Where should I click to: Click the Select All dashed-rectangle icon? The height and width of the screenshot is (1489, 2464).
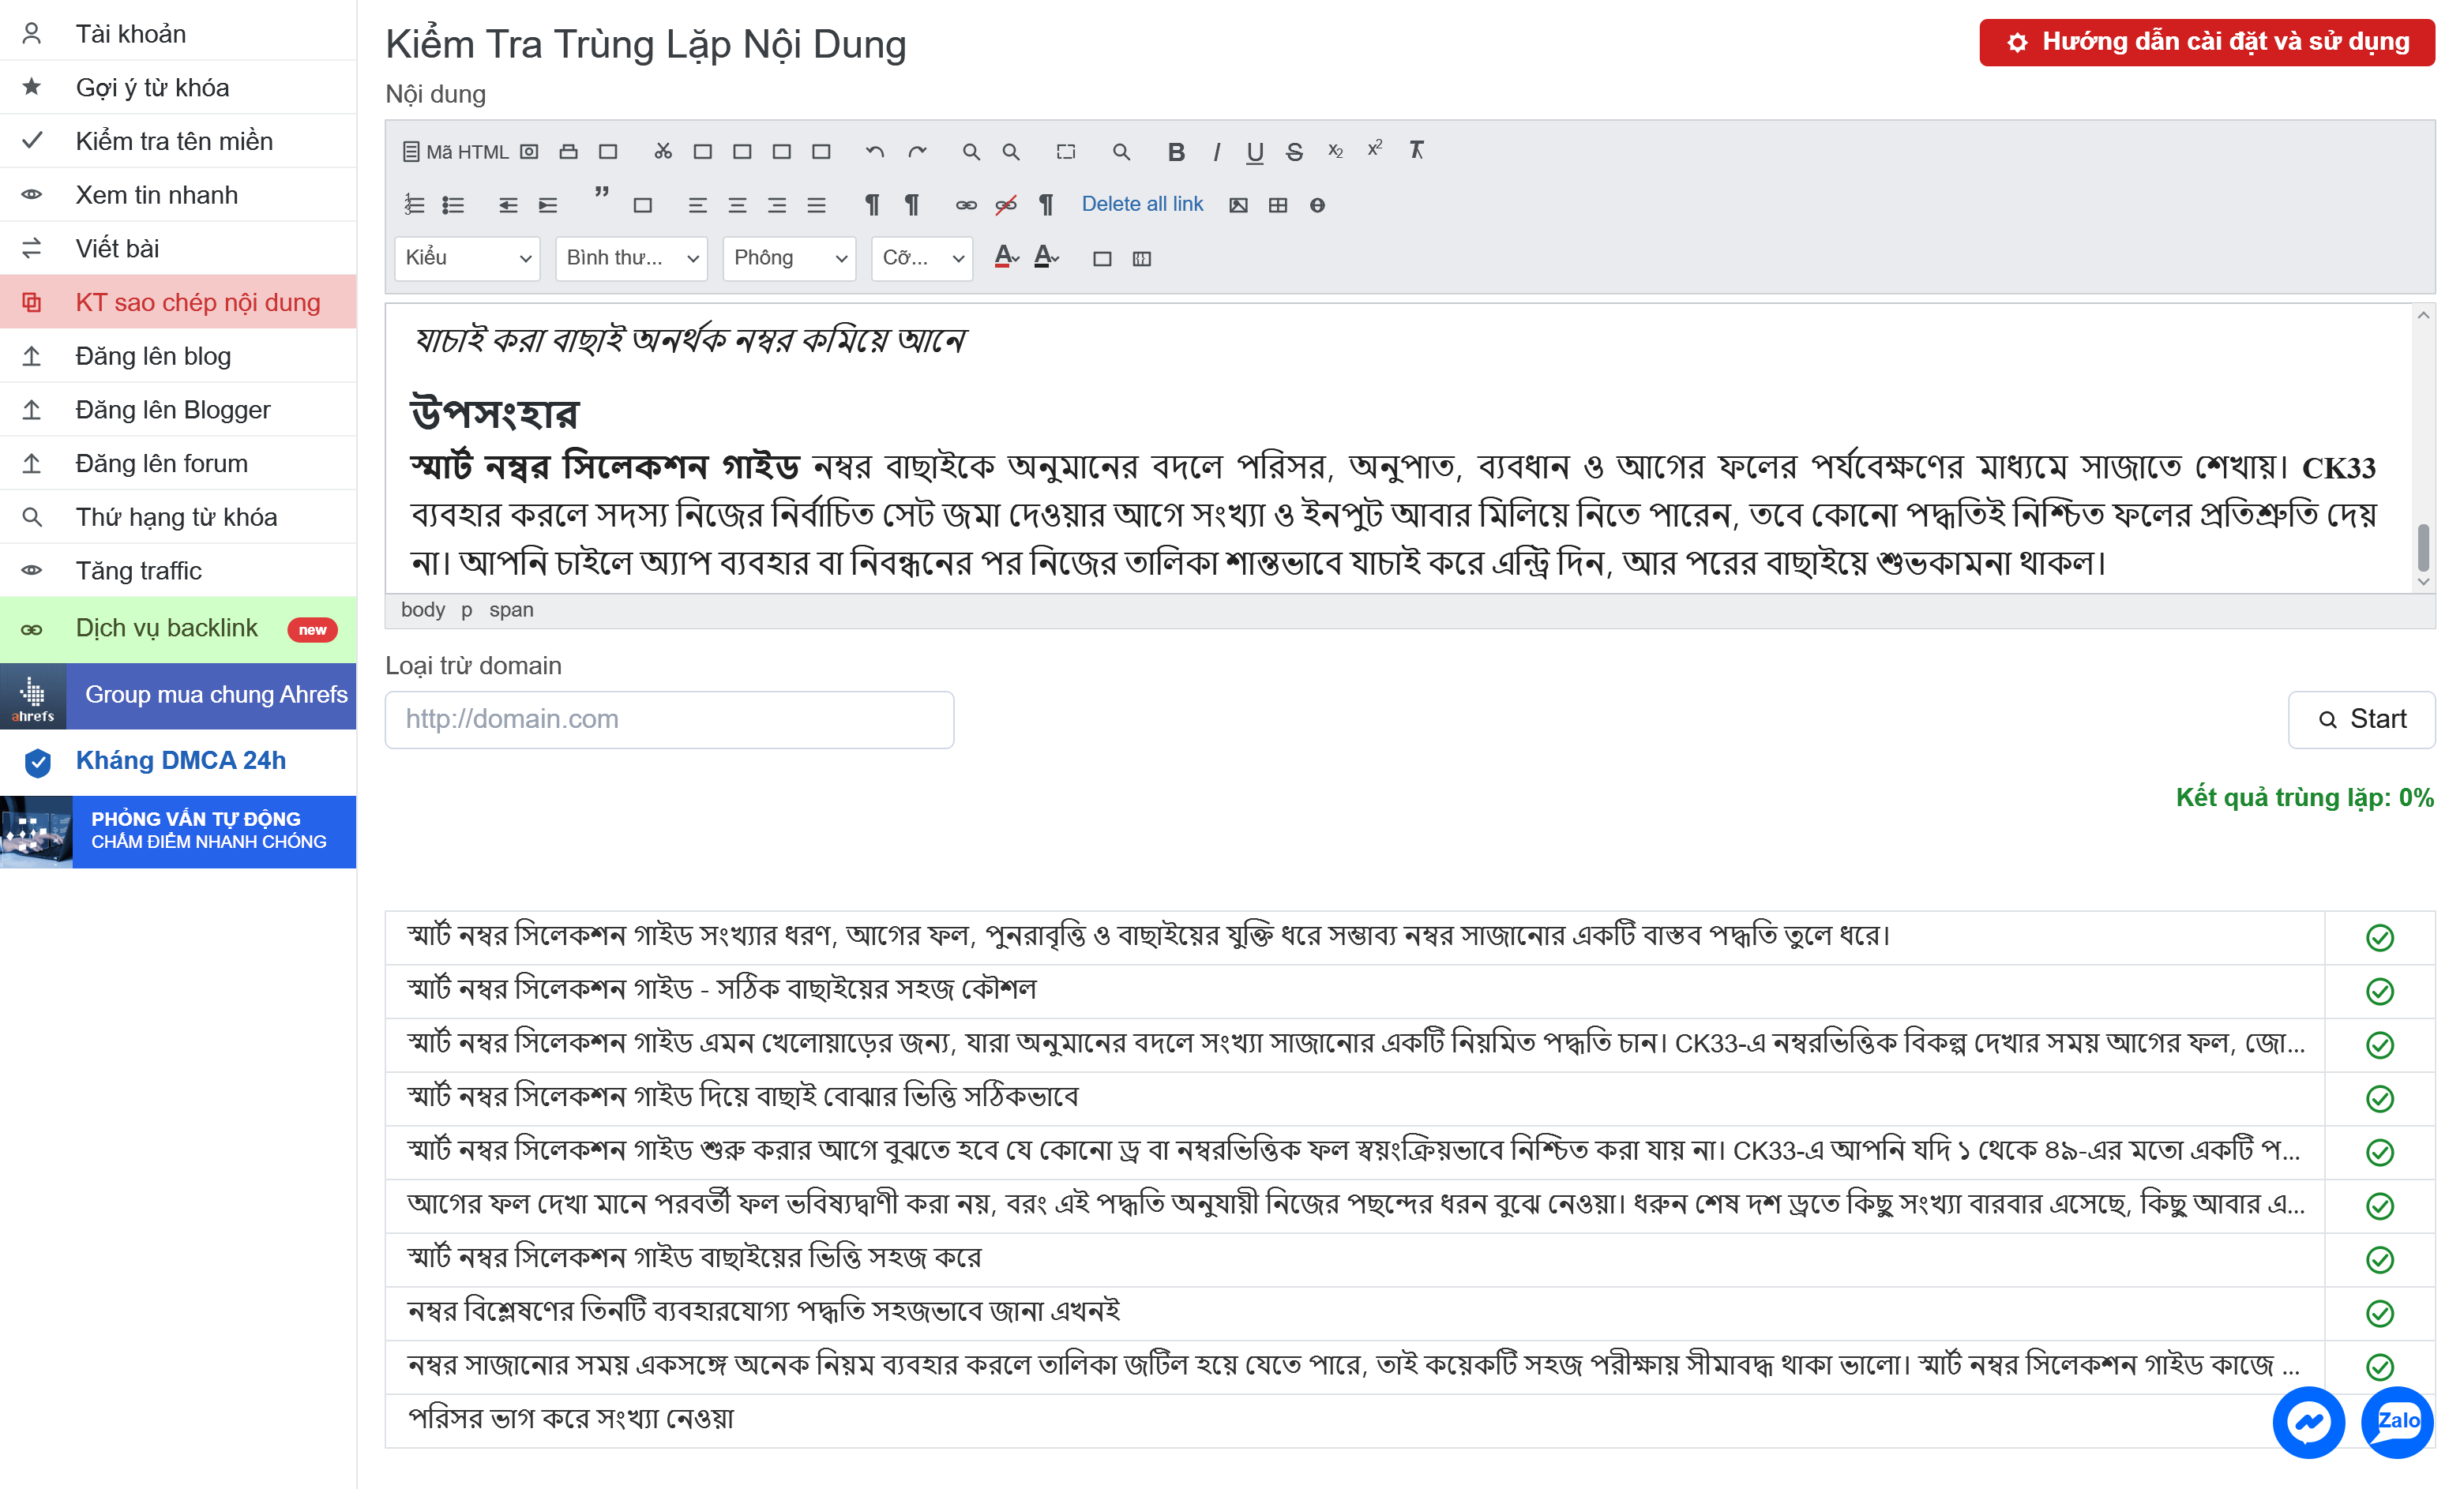point(1066,151)
